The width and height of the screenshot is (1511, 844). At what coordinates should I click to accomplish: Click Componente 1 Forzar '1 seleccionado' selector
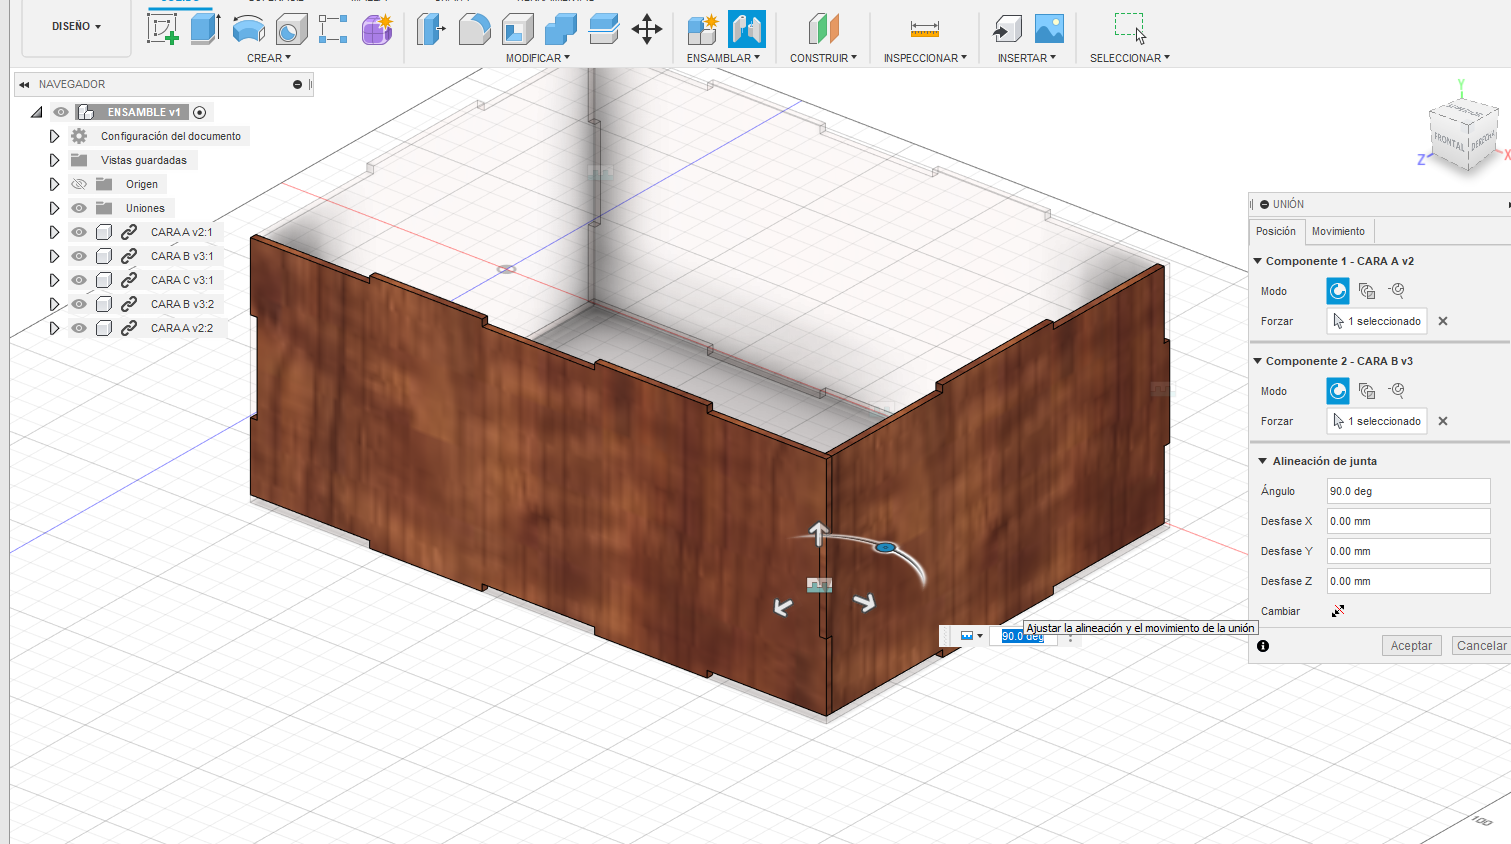[1377, 321]
